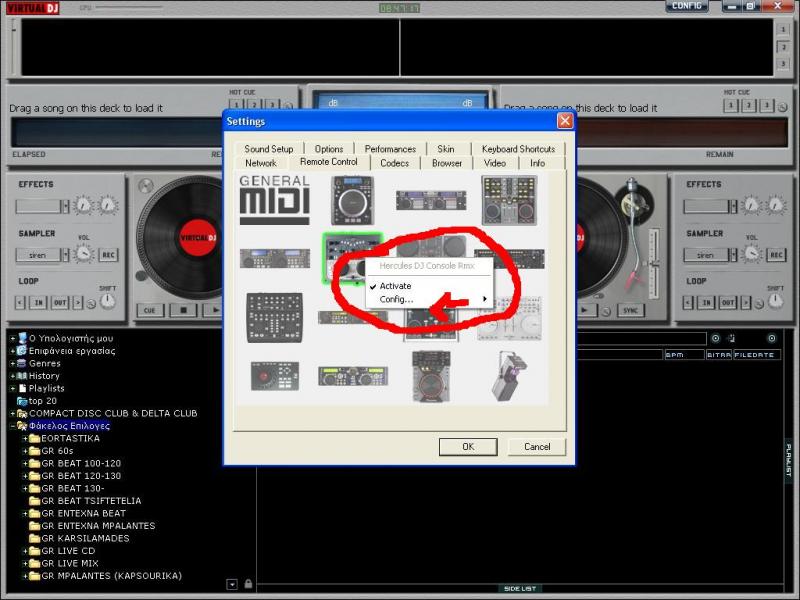Open the Codecs tab
The image size is (800, 600).
point(394,163)
